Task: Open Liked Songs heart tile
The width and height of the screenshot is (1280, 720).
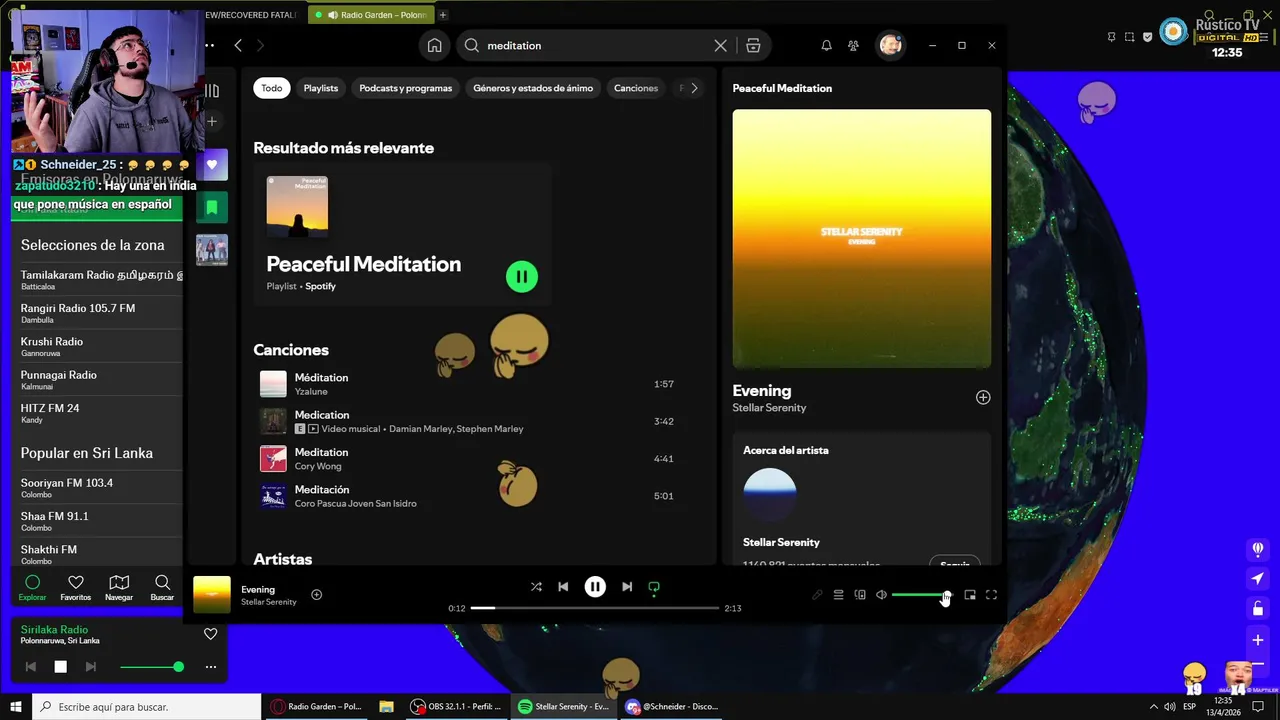Action: (x=212, y=165)
